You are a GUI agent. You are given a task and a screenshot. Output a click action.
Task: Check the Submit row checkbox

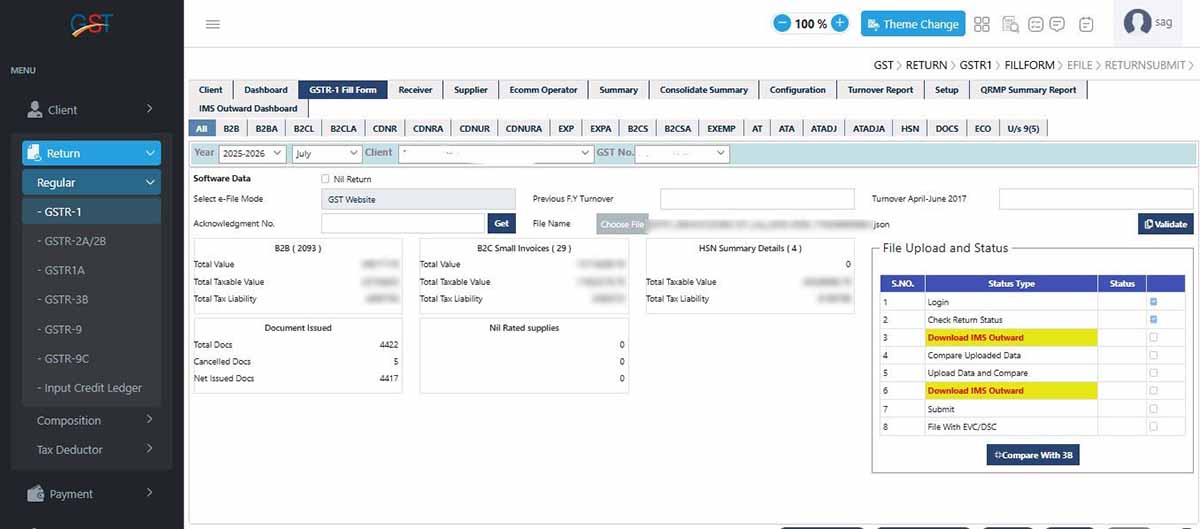point(1154,409)
